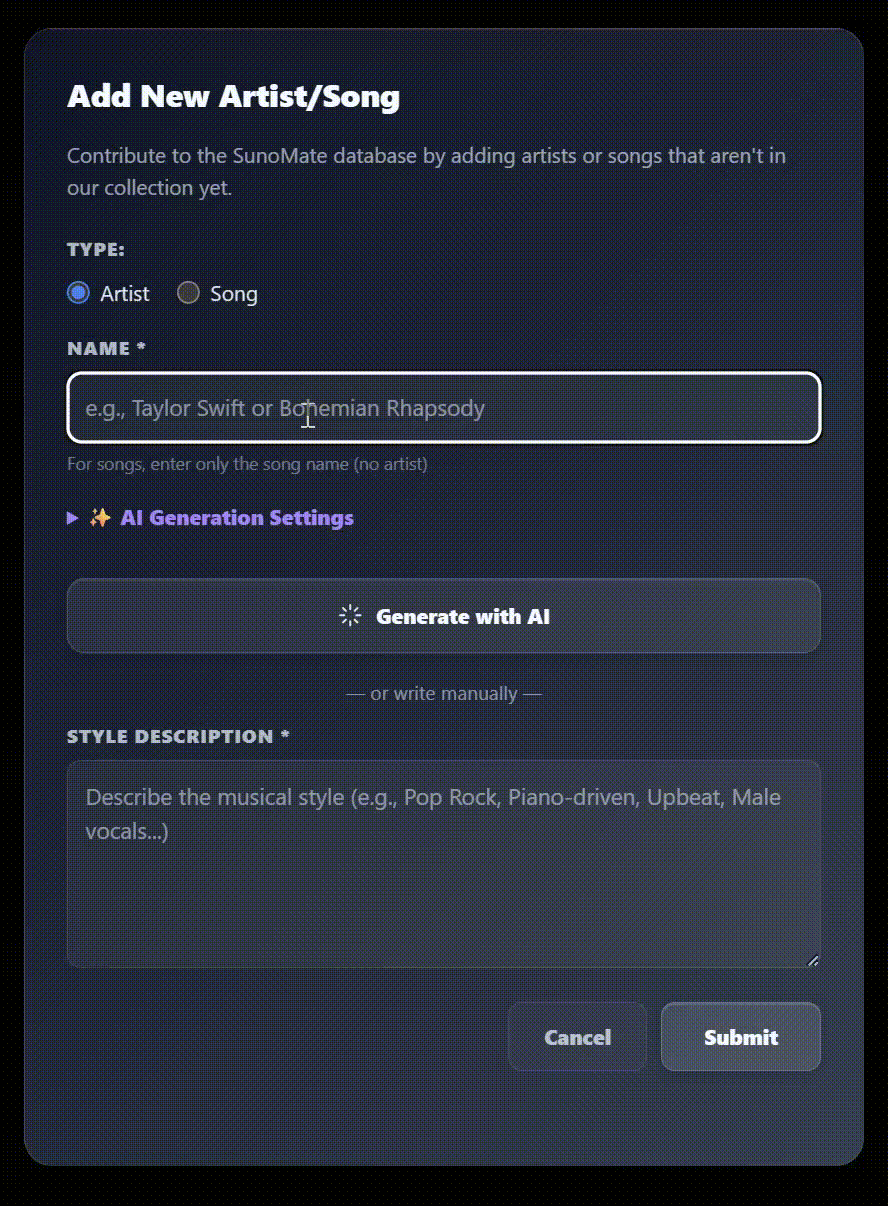Viewport: 888px width, 1206px height.
Task: Click the resize handle of the Style Description box
Action: [x=814, y=960]
